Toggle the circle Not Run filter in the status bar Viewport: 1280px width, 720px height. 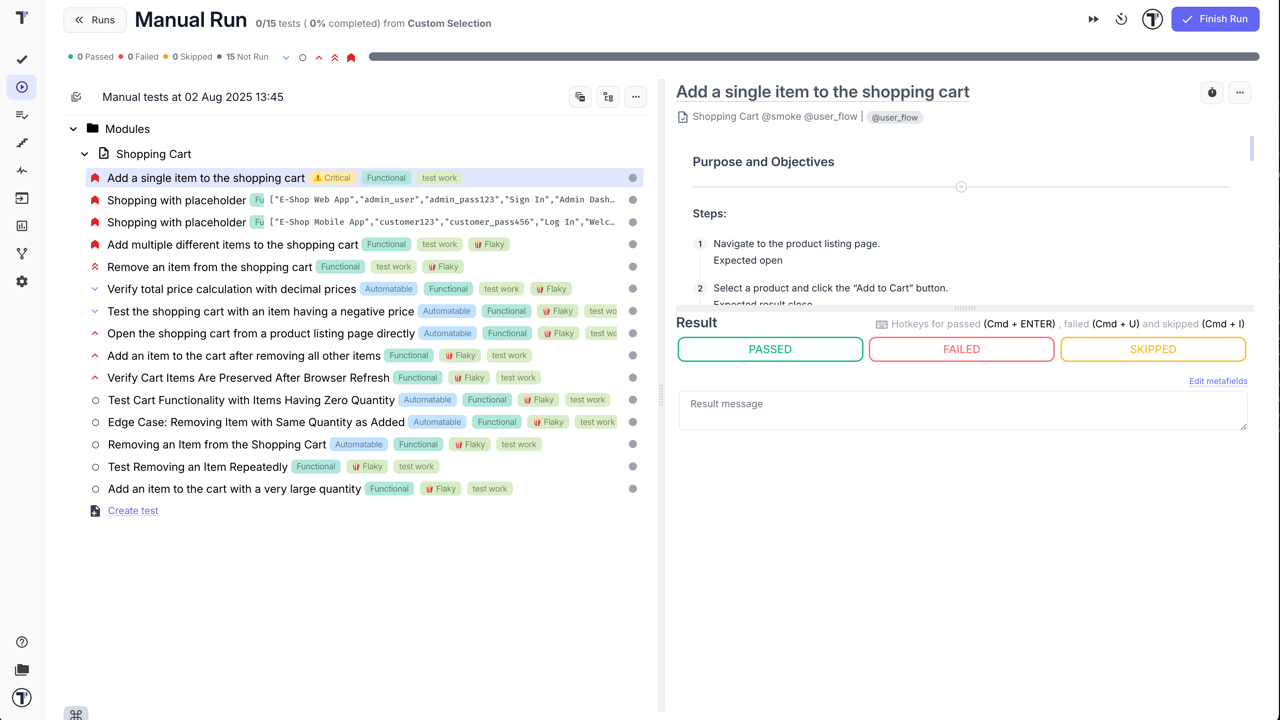[x=302, y=57]
